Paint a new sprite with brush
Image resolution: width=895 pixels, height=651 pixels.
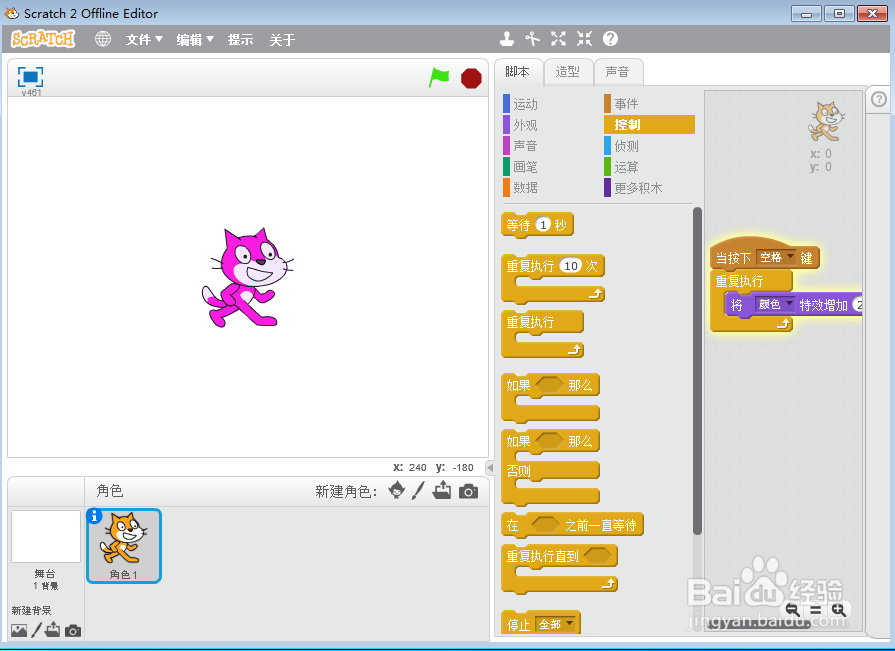pos(418,490)
